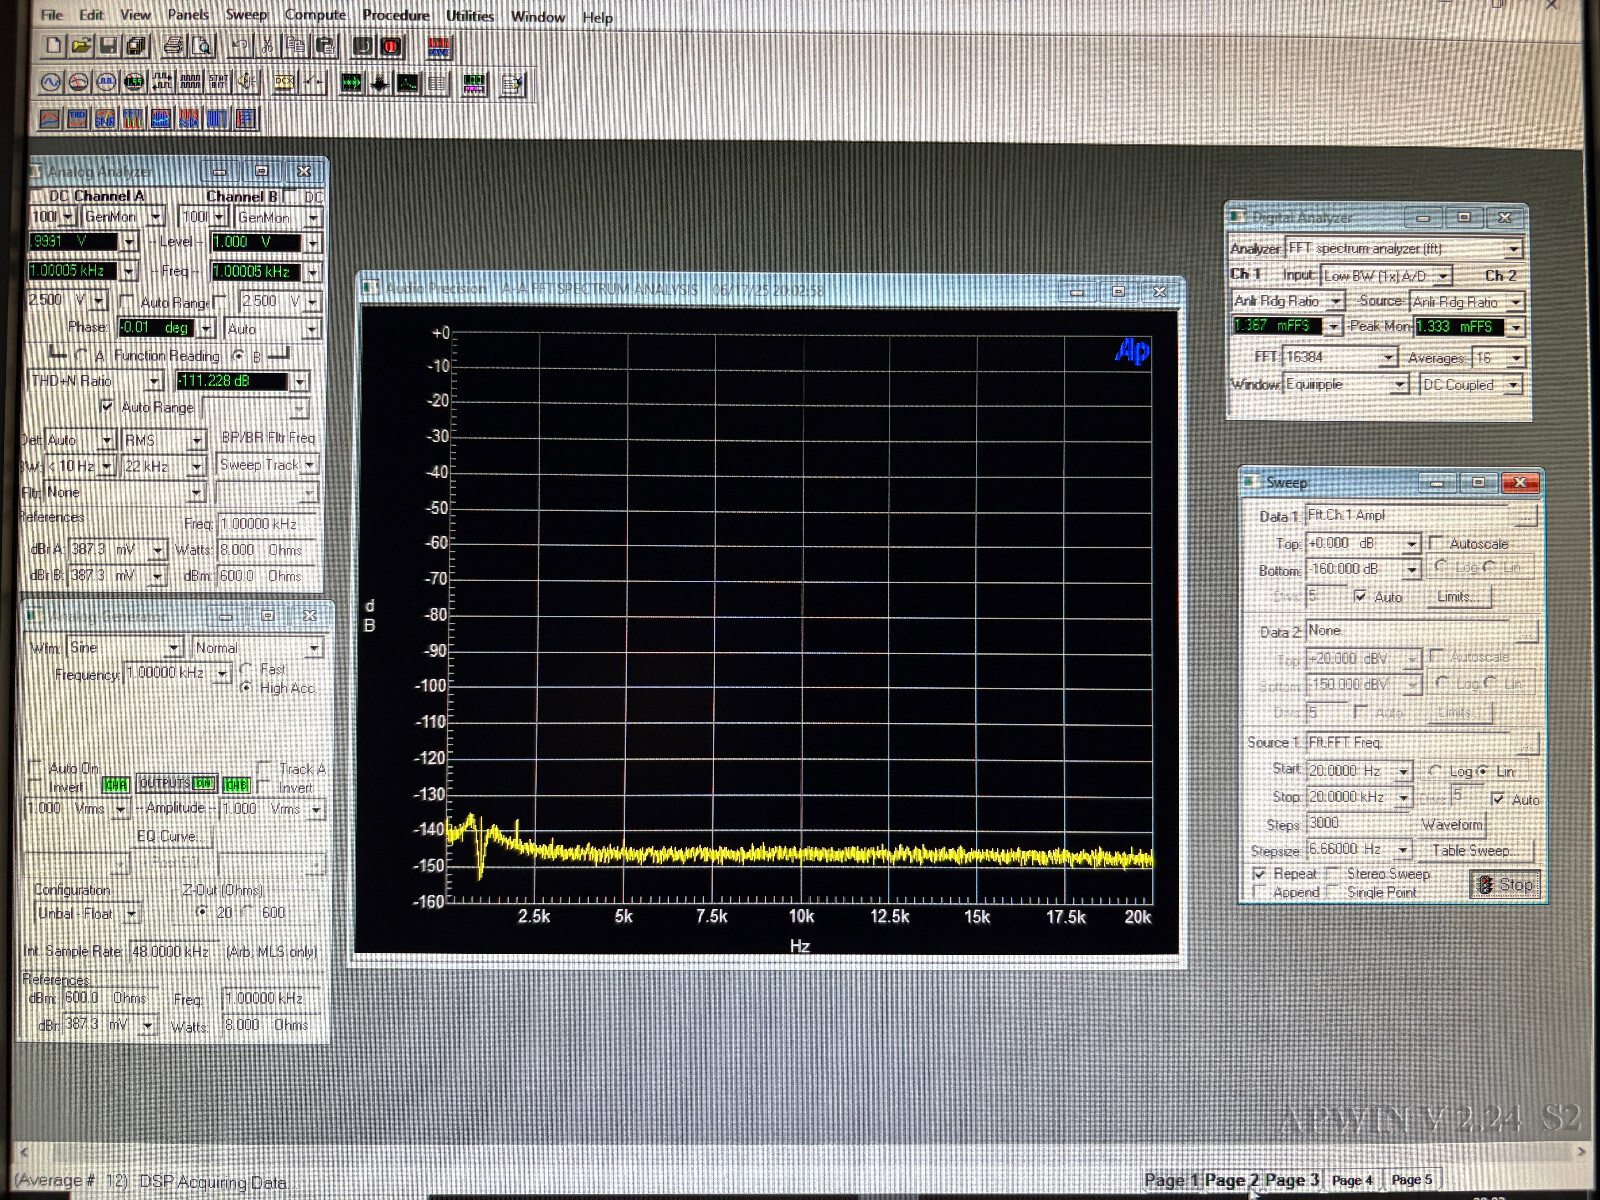This screenshot has height=1200, width=1600.
Task: Click the Open file folder icon
Action: [81, 46]
